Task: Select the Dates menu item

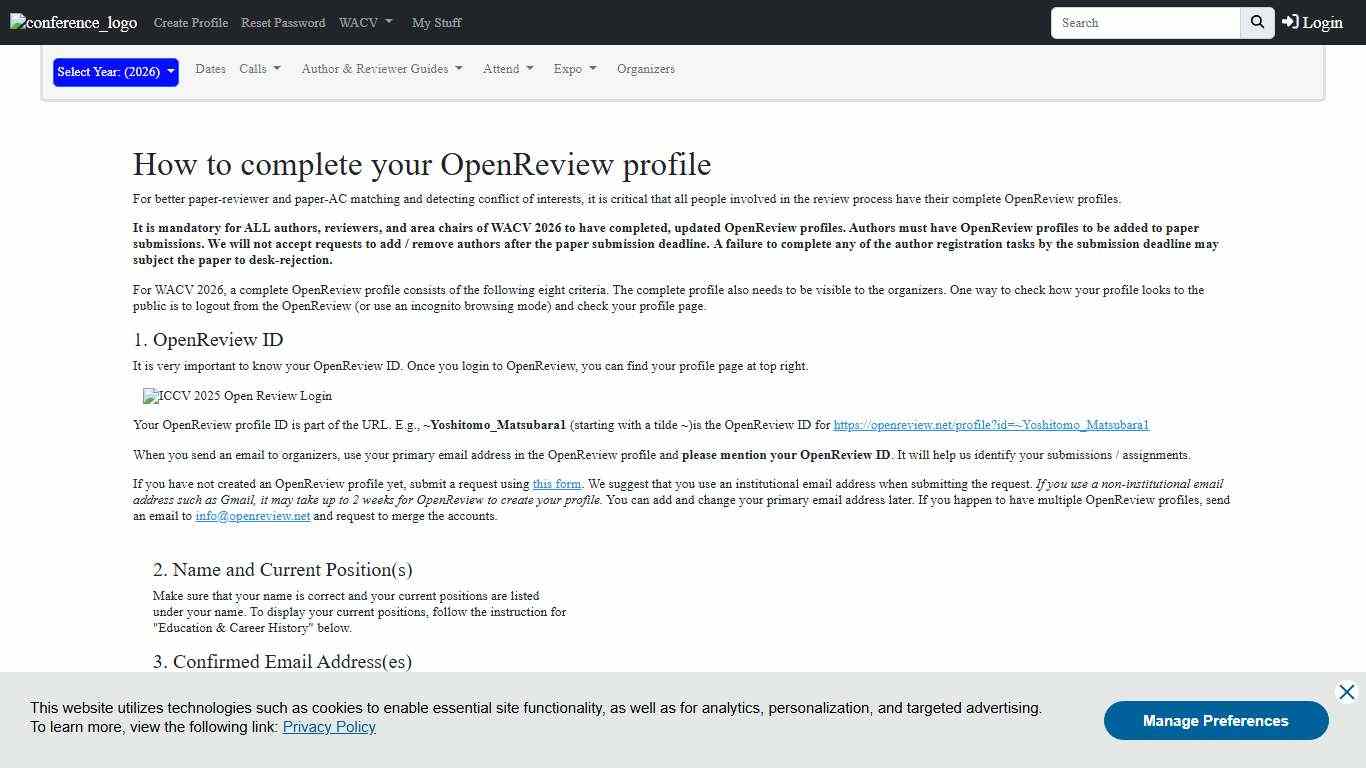Action: (210, 69)
